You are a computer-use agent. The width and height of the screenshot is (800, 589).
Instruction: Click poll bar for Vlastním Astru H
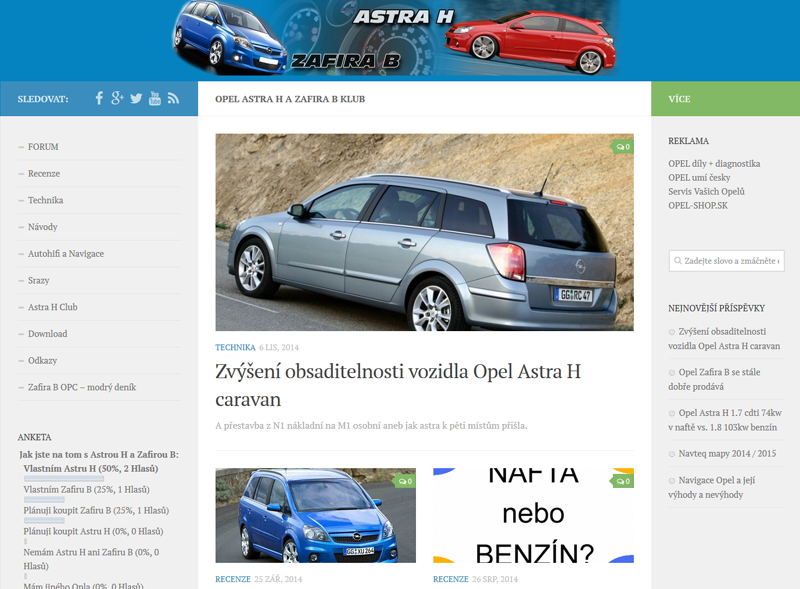[64, 479]
